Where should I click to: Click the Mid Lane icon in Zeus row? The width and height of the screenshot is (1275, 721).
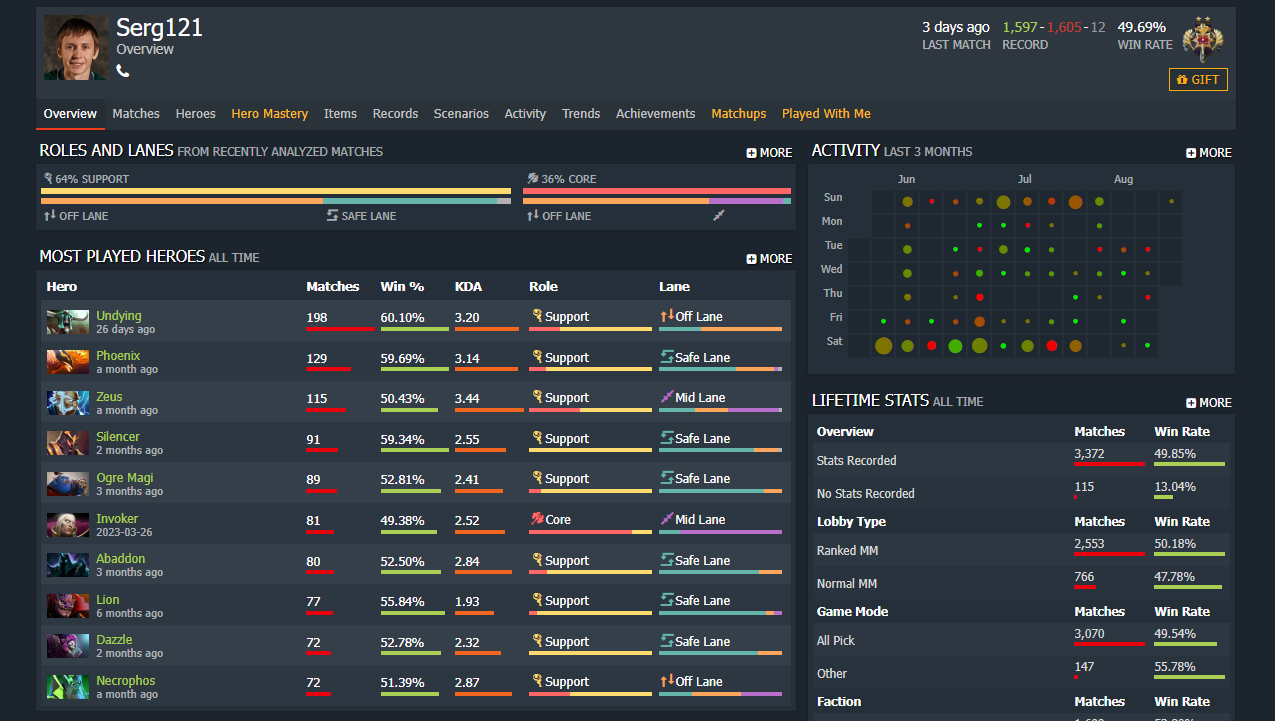[666, 397]
